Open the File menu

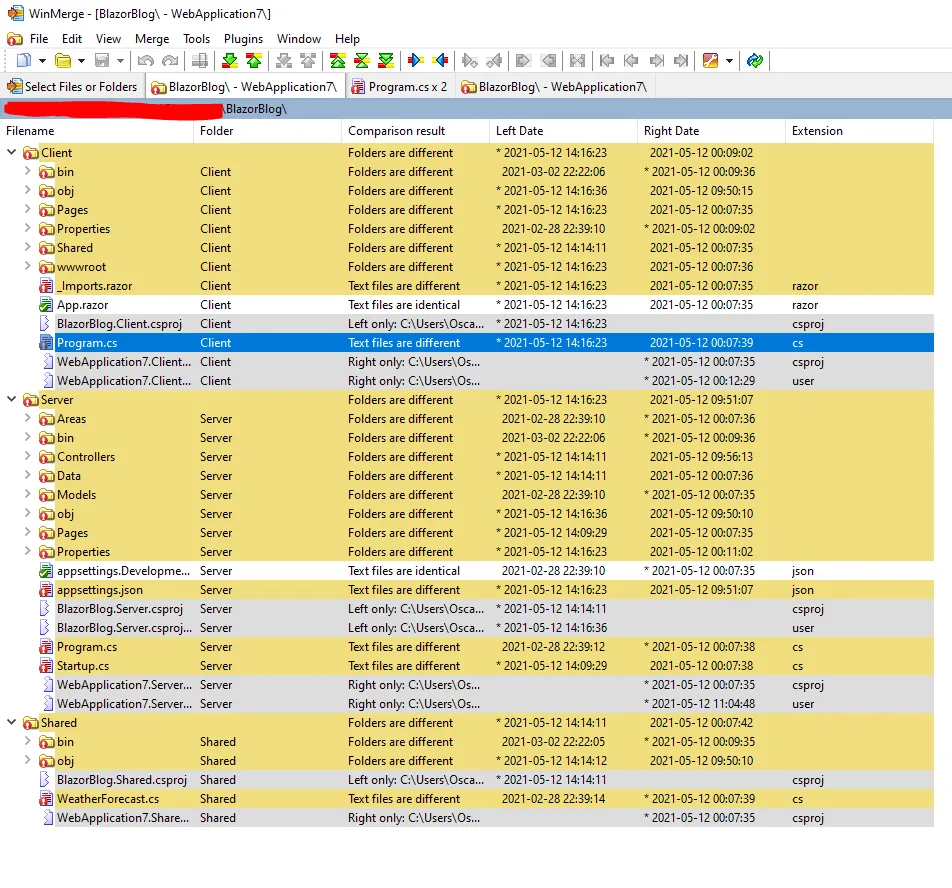pos(39,39)
